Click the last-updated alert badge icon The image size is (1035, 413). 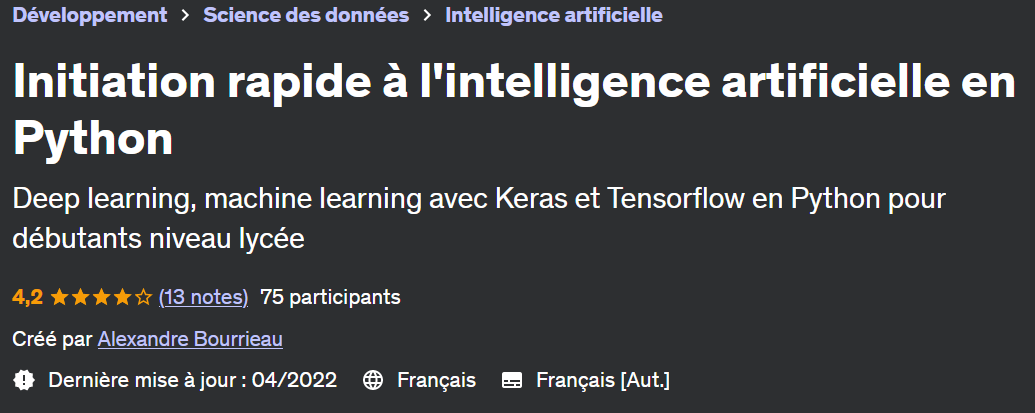24,380
